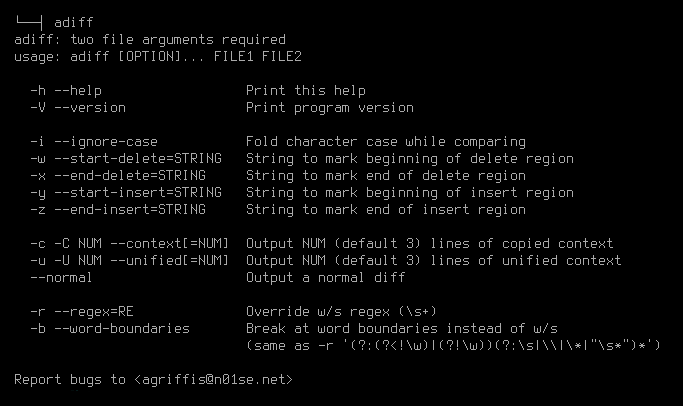Screen dimensions: 683x406
Task: Click 'Fold character case while comparing' description
Action: click(x=385, y=142)
